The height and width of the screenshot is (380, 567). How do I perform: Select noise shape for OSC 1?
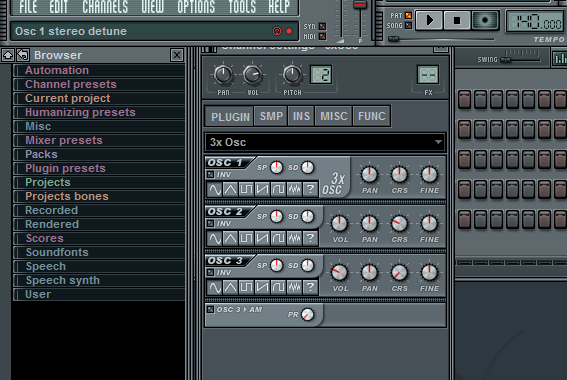click(294, 189)
